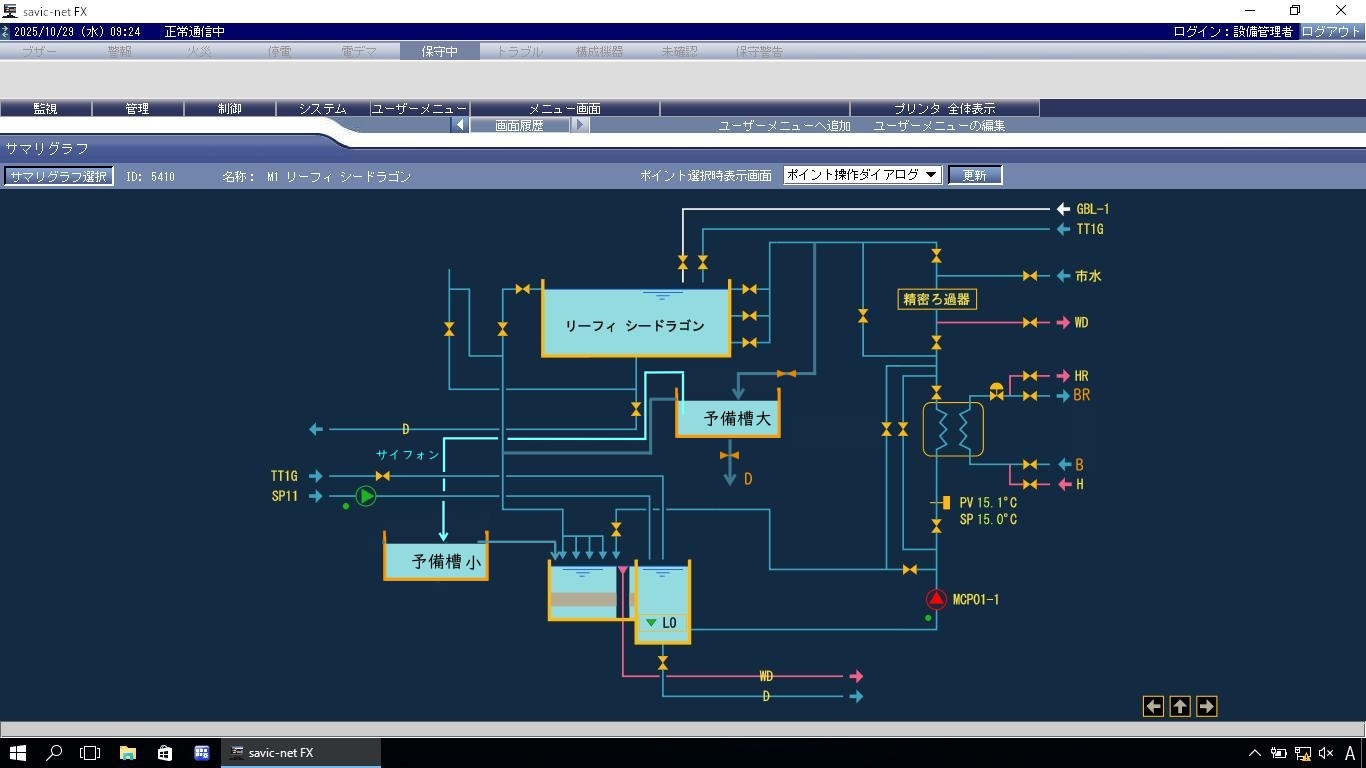This screenshot has height=768, width=1366.
Task: Select the heat exchanger symbol
Action: (x=952, y=430)
